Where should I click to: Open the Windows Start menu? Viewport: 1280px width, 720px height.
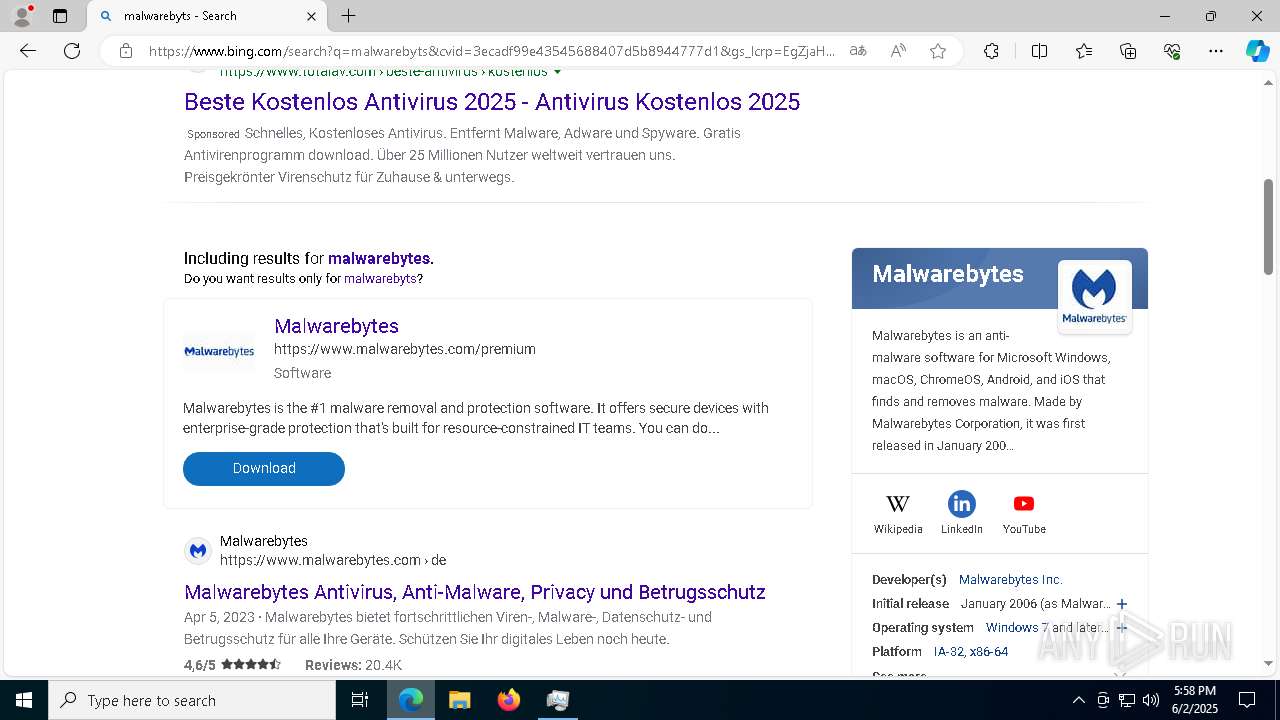(24, 700)
